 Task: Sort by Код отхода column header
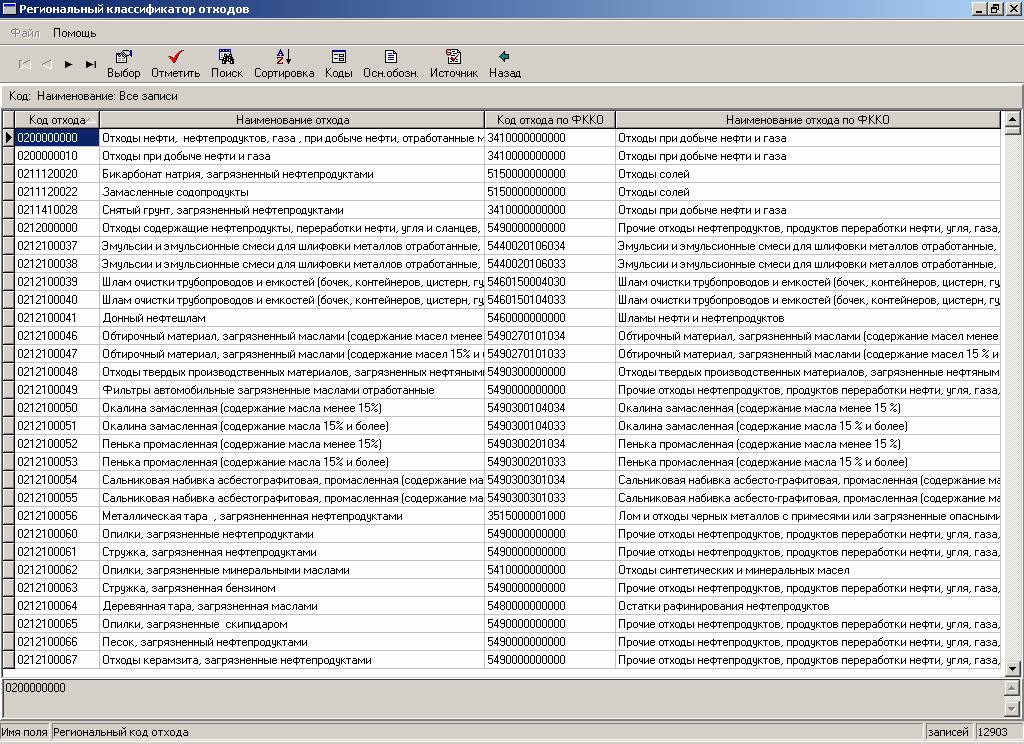57,120
